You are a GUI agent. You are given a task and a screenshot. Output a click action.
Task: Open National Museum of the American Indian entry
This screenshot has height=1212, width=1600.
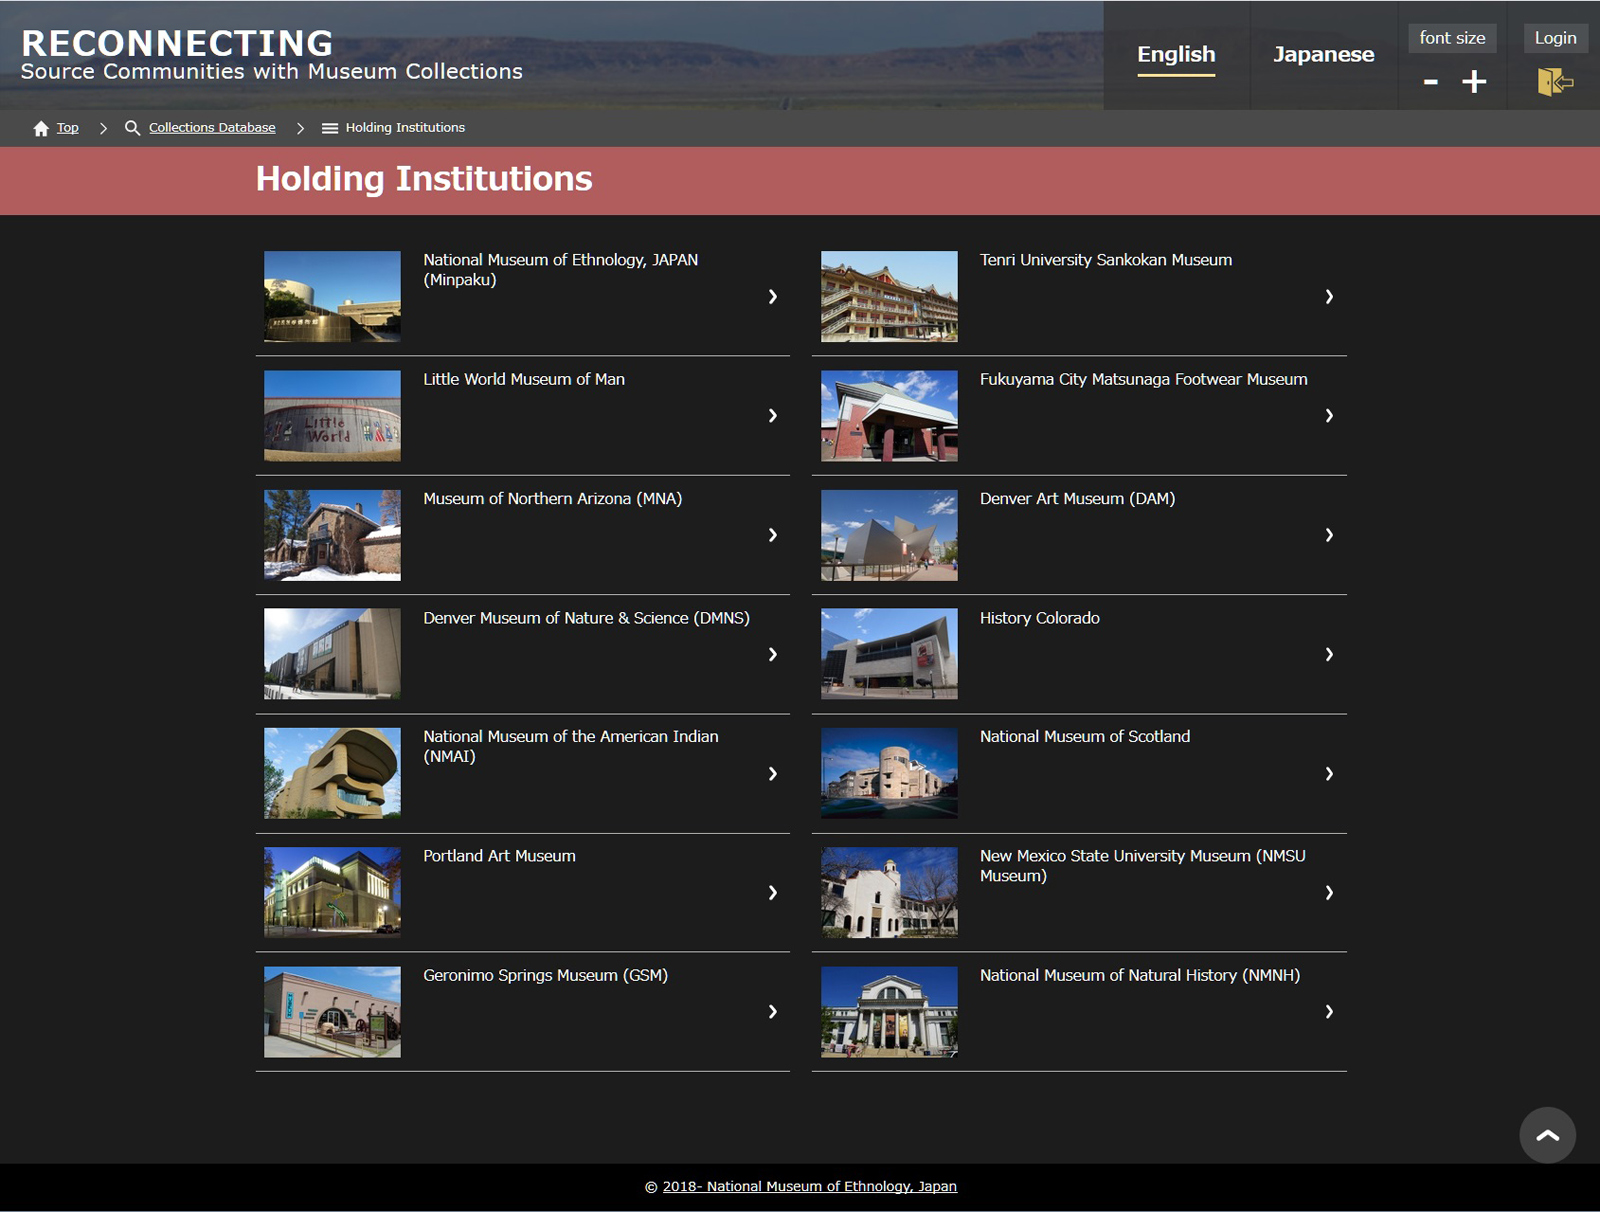click(x=523, y=774)
